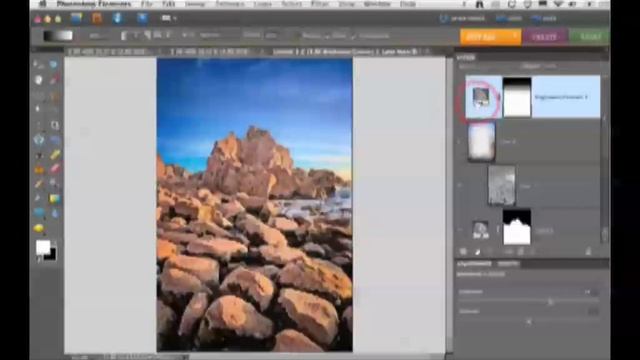This screenshot has height=360, width=640.
Task: Open the File menu
Action: tap(146, 4)
